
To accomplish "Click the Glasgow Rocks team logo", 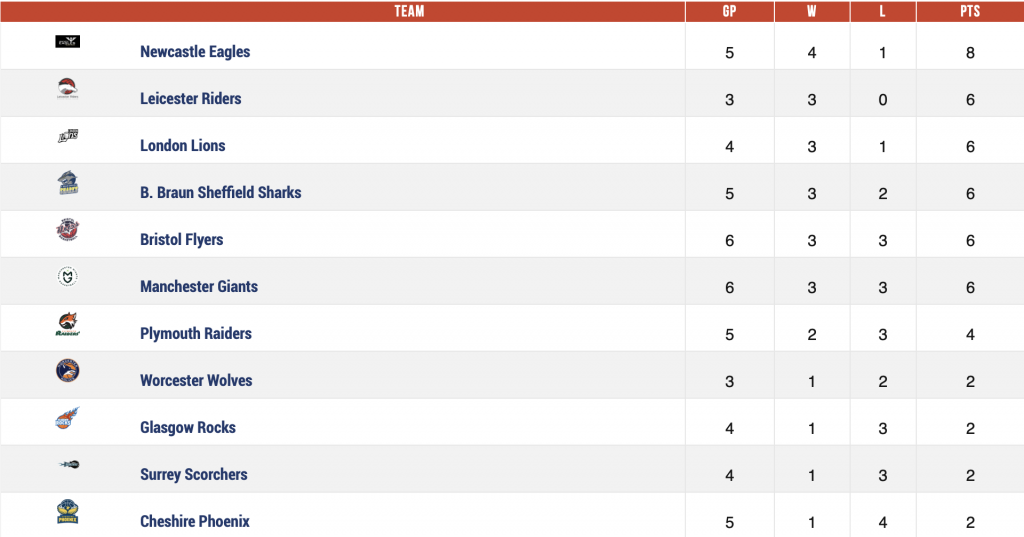I will tap(67, 418).
